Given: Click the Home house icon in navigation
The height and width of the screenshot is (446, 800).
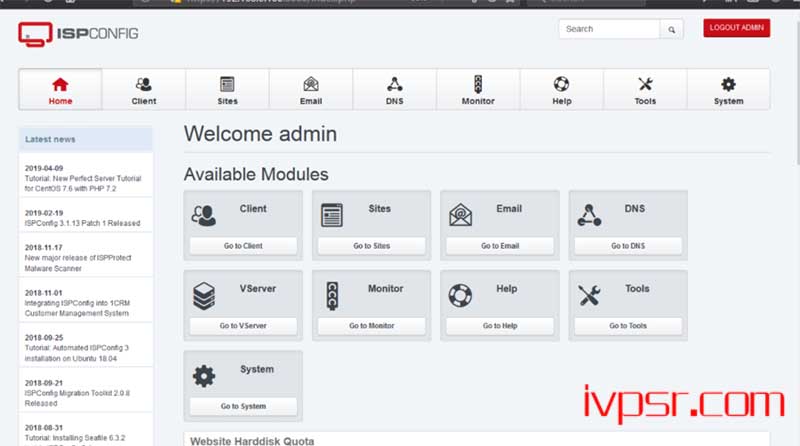Looking at the screenshot, I should (x=60, y=84).
